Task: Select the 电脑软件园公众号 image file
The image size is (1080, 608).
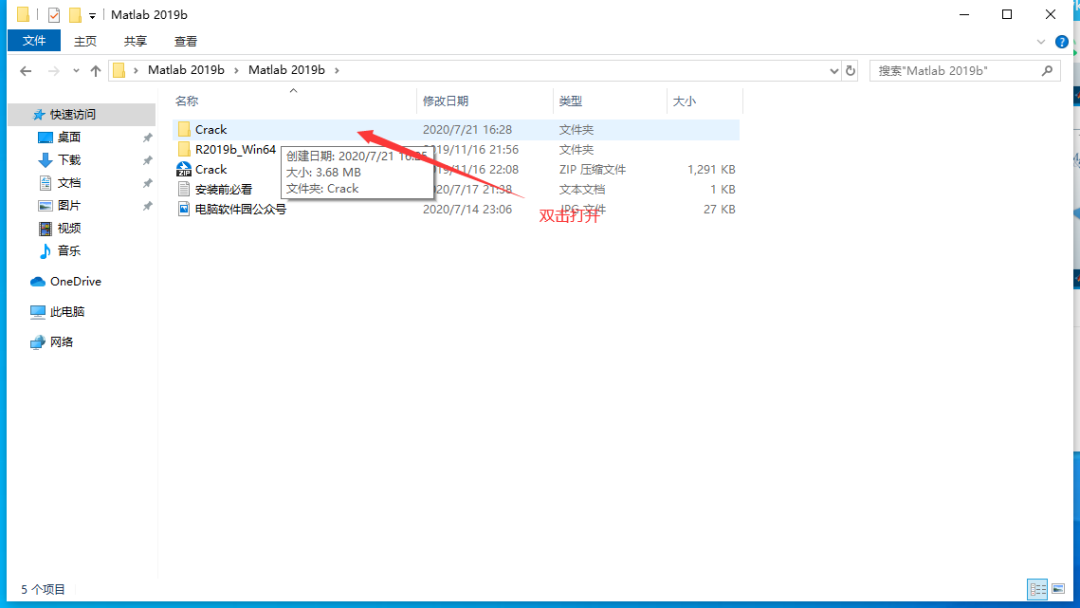Action: (x=240, y=209)
